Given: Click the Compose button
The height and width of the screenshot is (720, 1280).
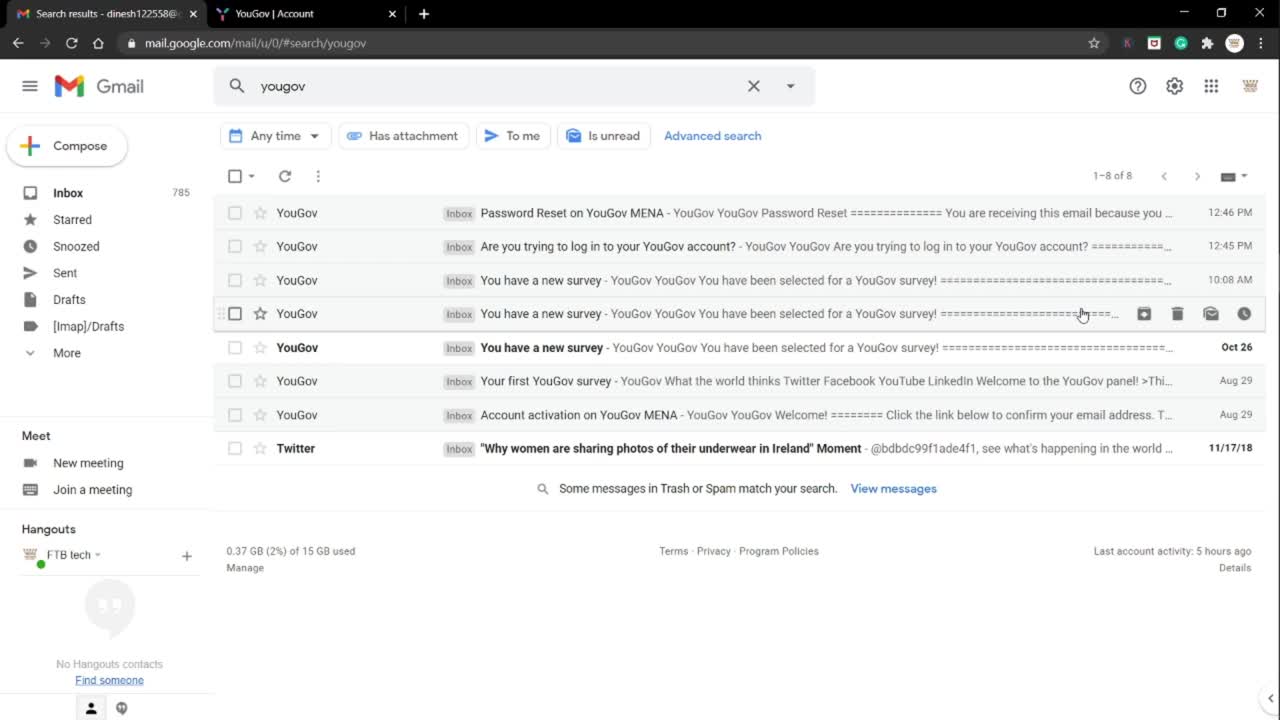Looking at the screenshot, I should [67, 146].
